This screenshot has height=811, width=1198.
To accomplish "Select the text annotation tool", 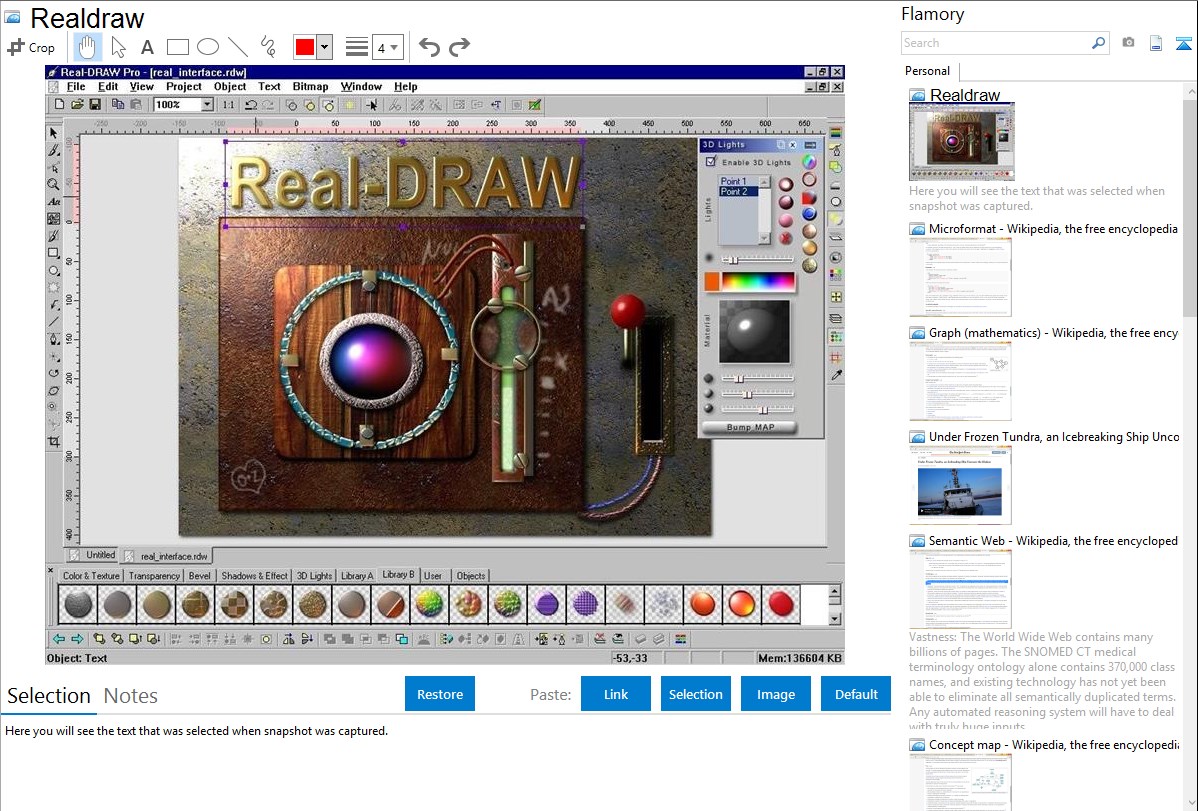I will click(x=147, y=47).
